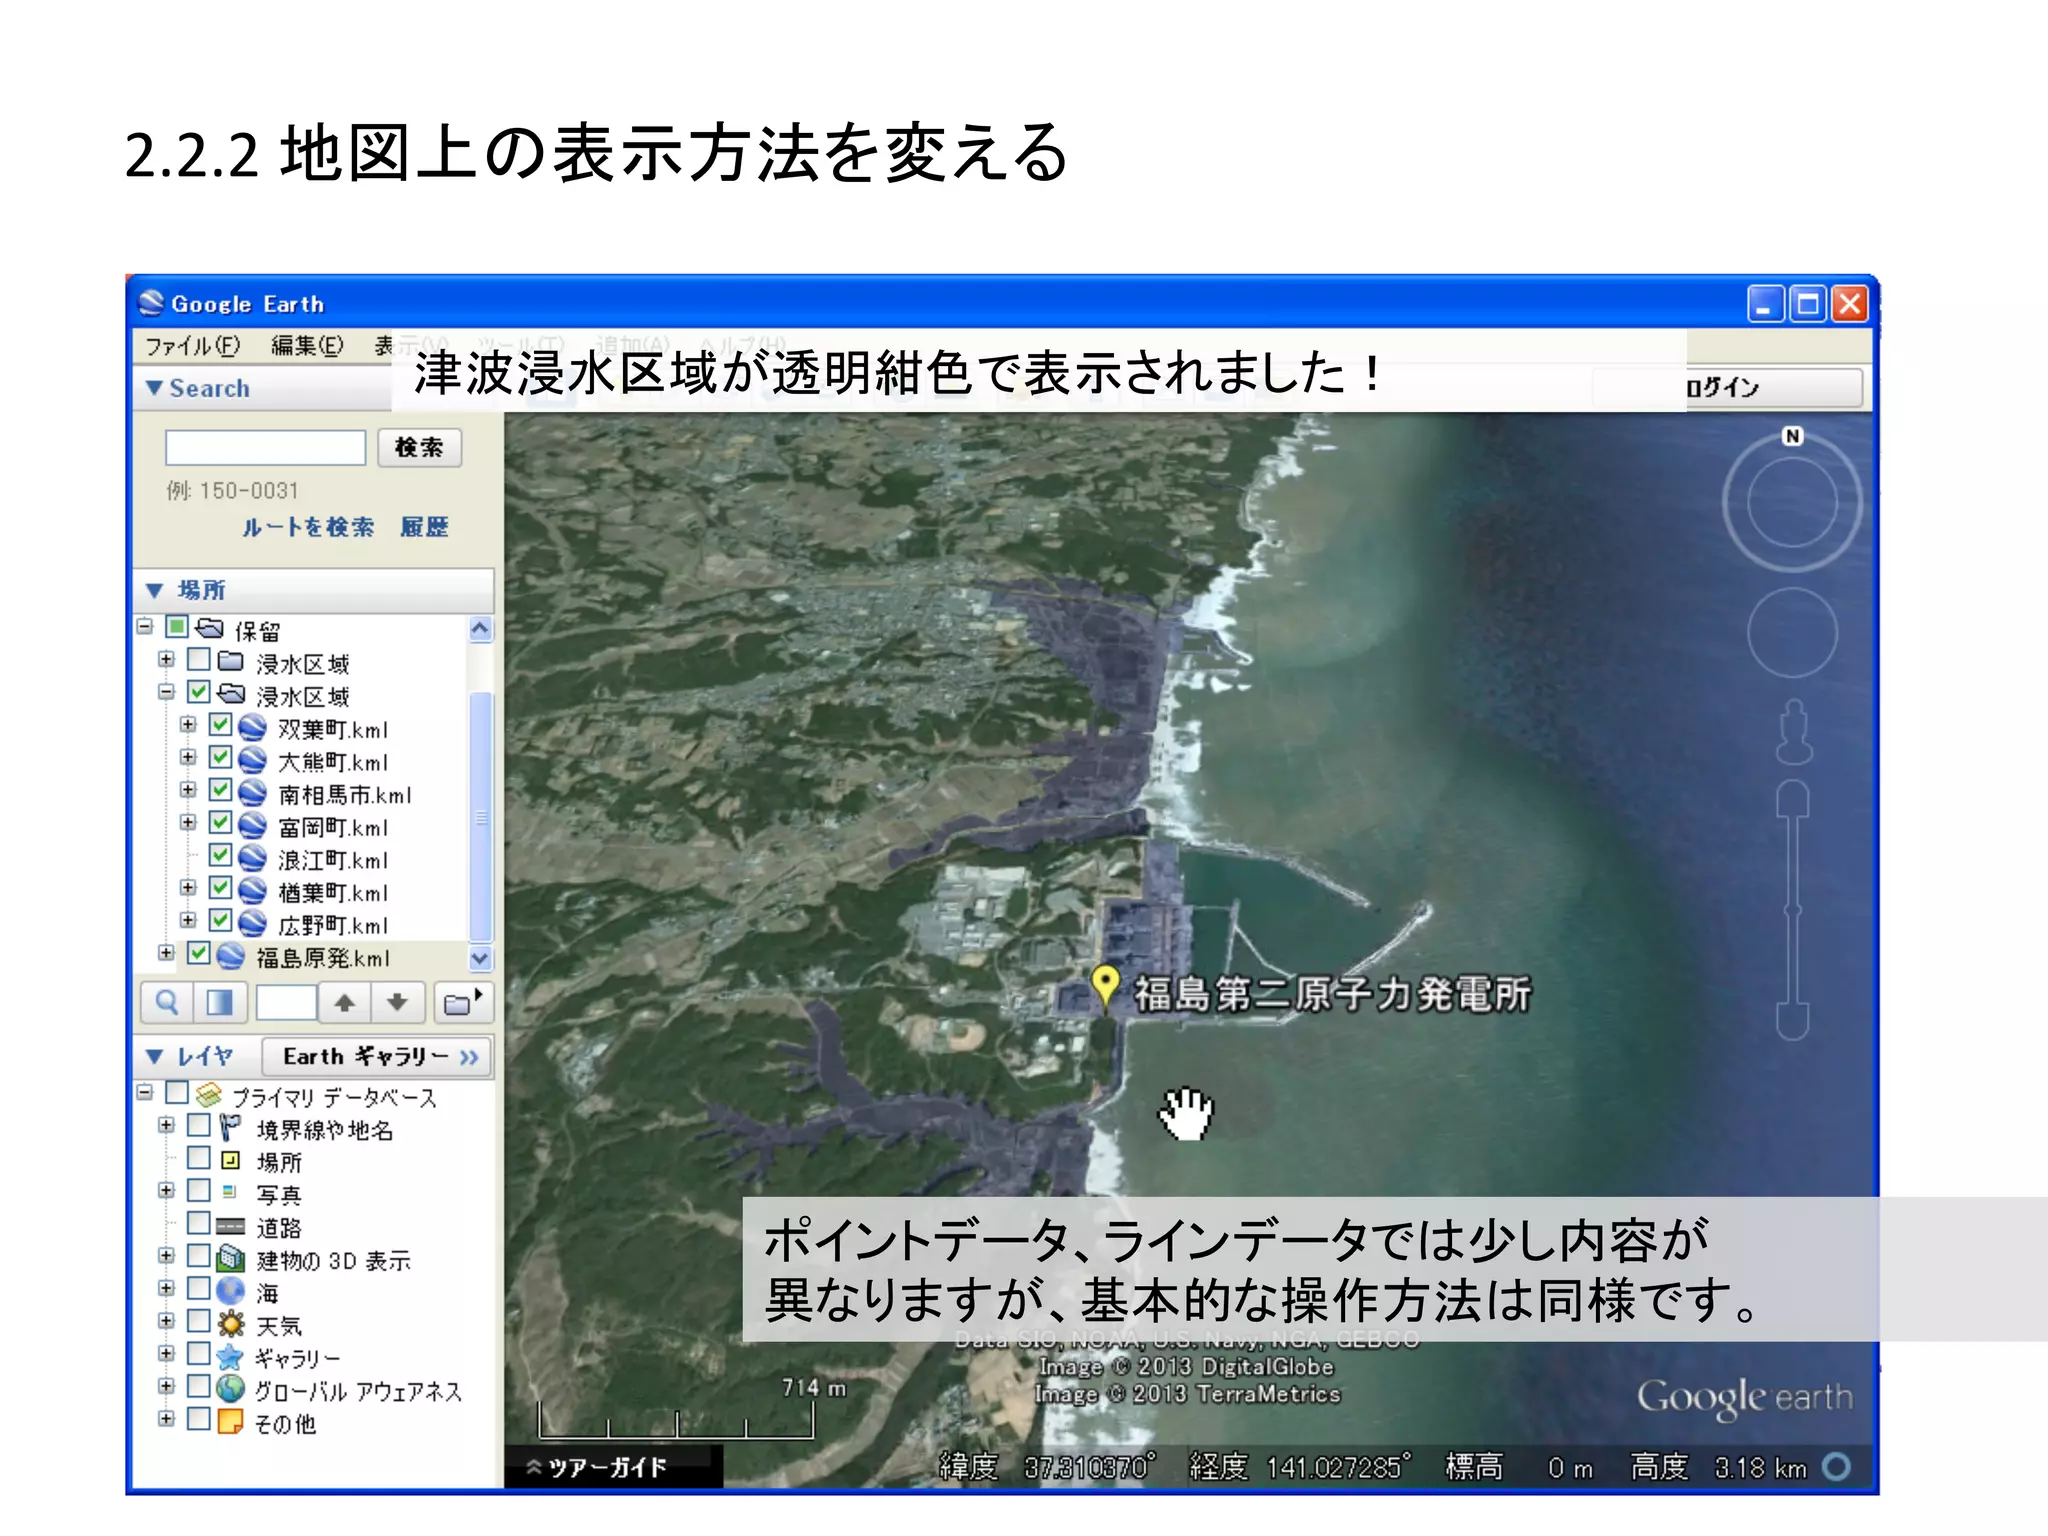Click the look-around compass ring
Viewport: 2048px width, 1536px height.
1792,503
